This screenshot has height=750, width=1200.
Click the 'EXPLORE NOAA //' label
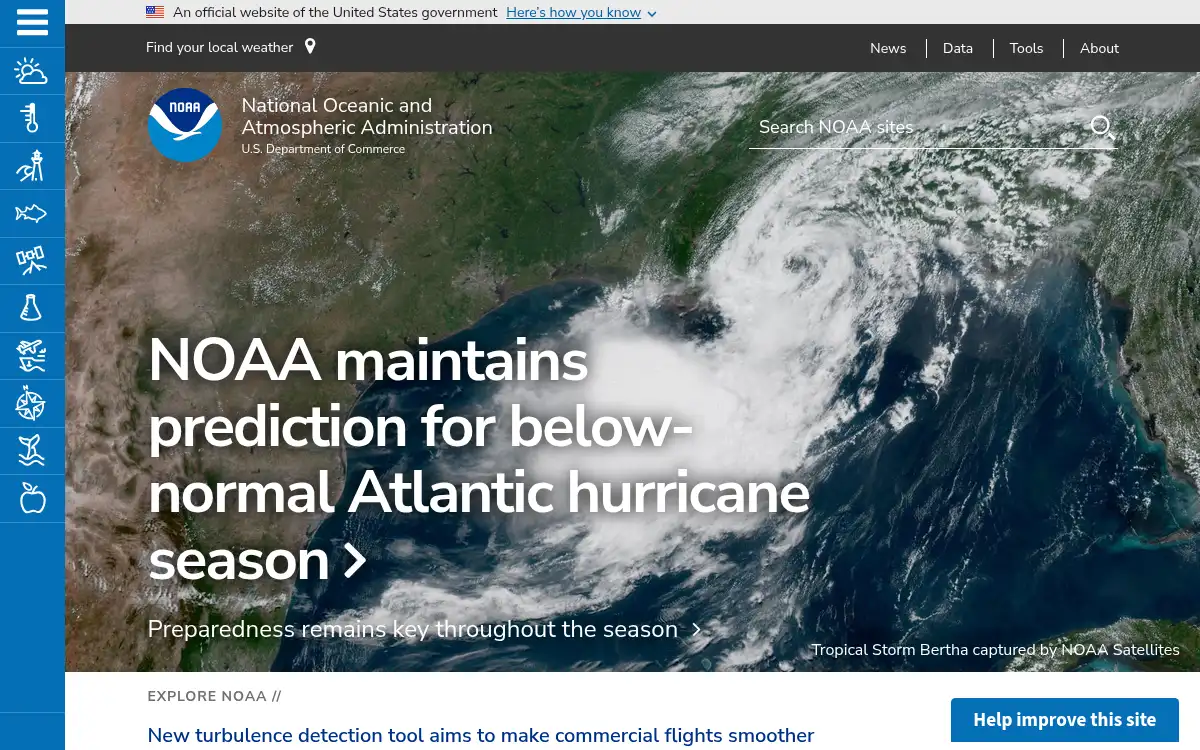pos(215,696)
